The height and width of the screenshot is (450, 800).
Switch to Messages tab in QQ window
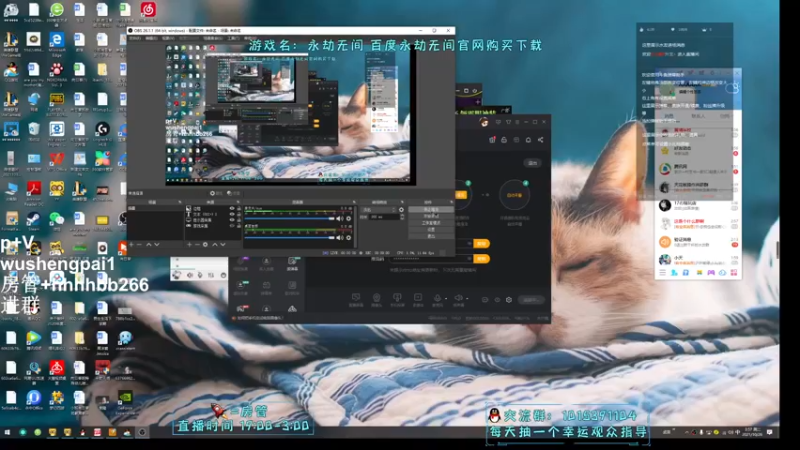tap(669, 116)
